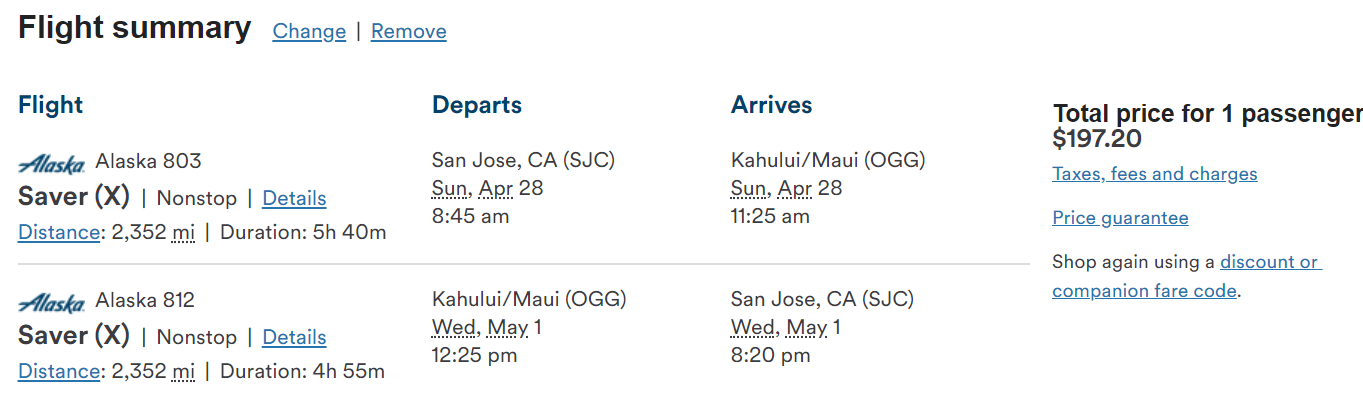The image size is (1363, 413).
Task: Click the Sun, Apr 28 arrival date
Action: click(786, 188)
